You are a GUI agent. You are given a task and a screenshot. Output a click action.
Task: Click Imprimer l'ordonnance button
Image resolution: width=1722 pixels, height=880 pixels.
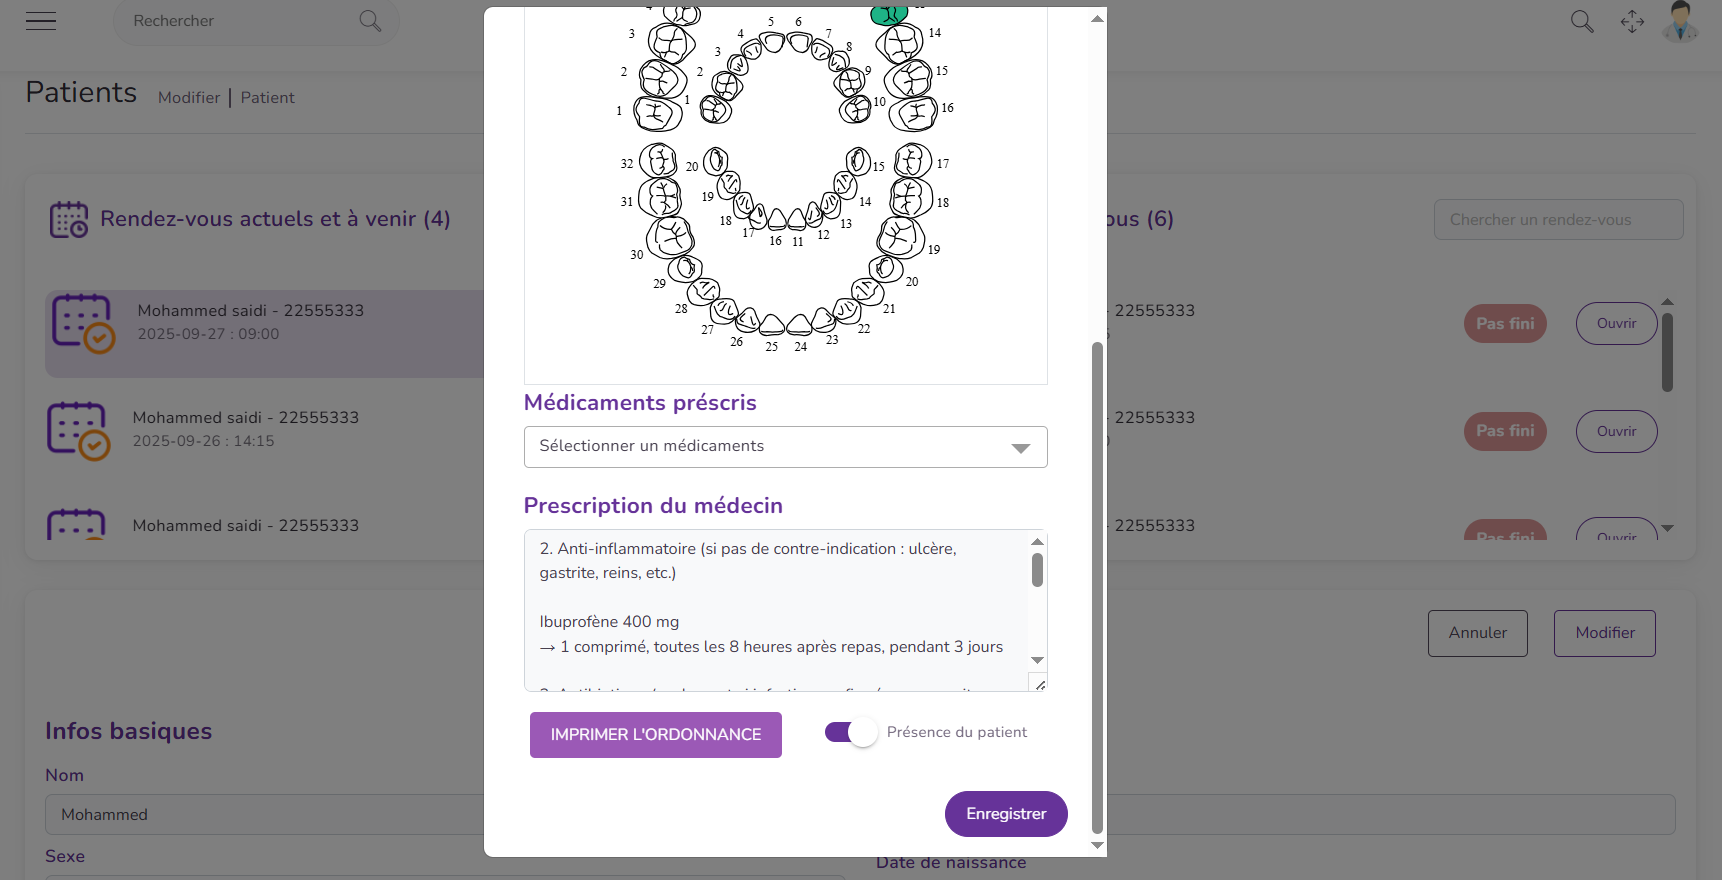tap(655, 735)
